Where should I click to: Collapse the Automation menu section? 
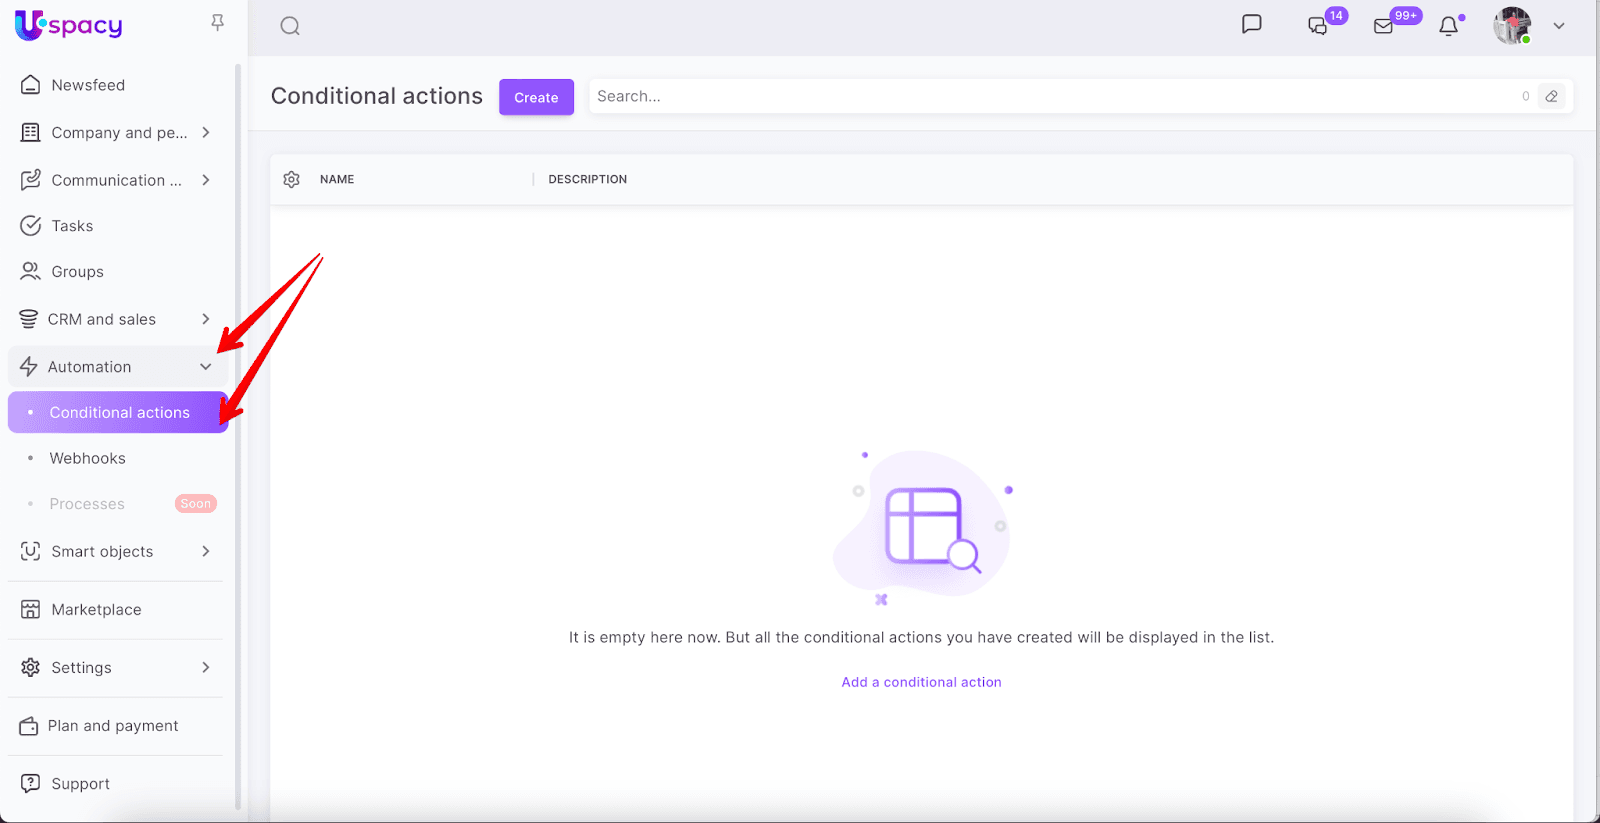click(x=206, y=367)
